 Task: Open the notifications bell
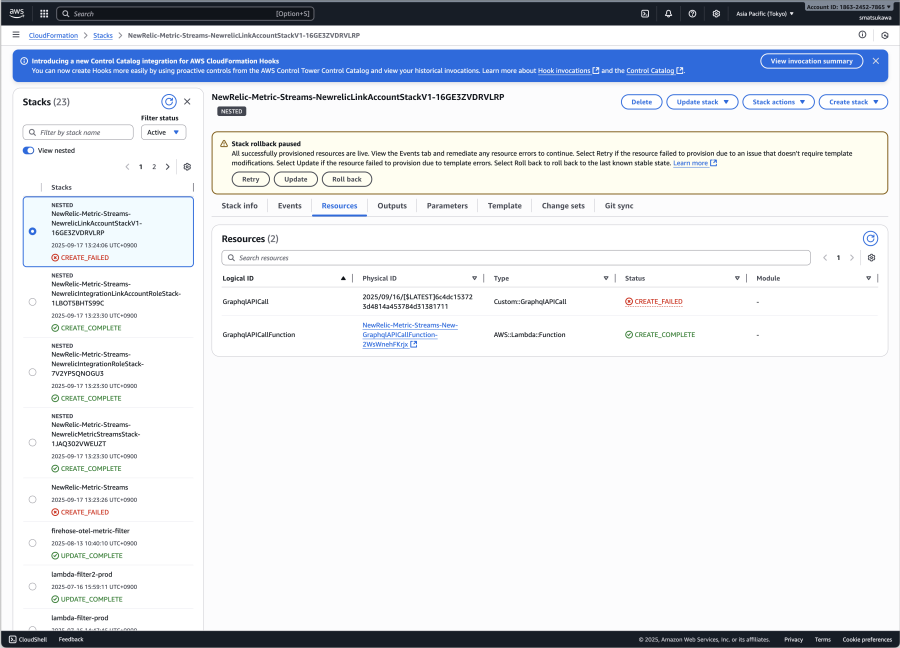[x=669, y=14]
